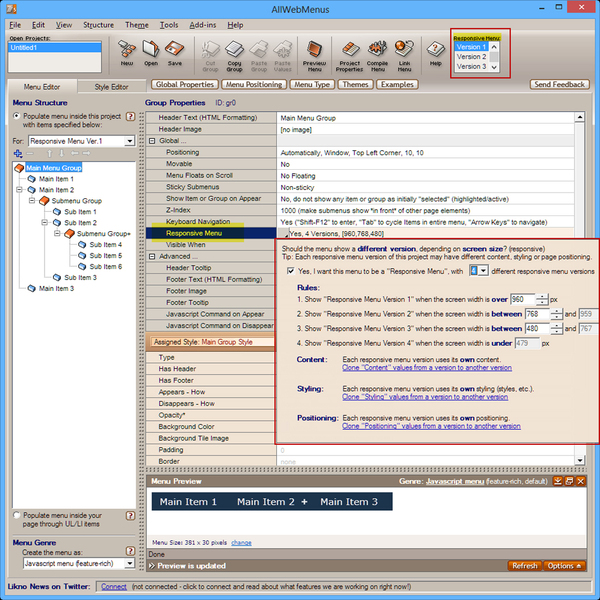Click the move-down arrow in Menu Structure
Screen dimensions: 600x600
61,153
